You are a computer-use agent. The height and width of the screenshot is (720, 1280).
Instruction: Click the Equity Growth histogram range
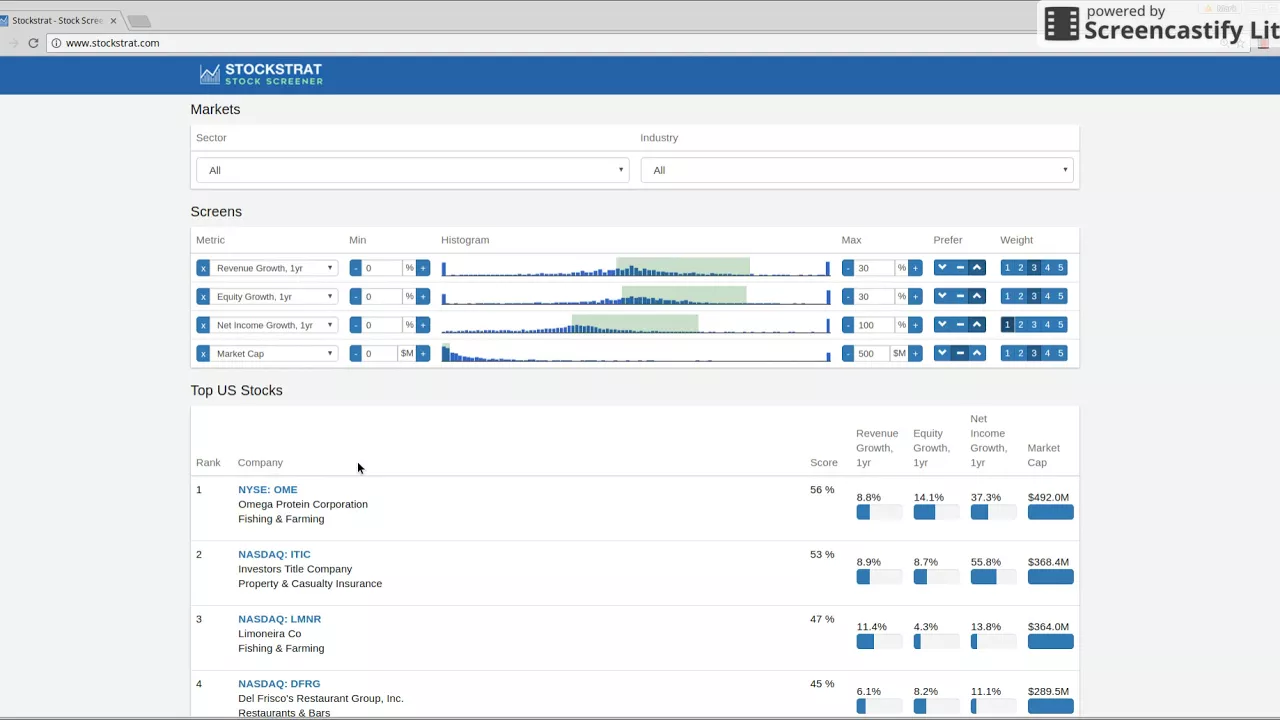click(x=684, y=295)
